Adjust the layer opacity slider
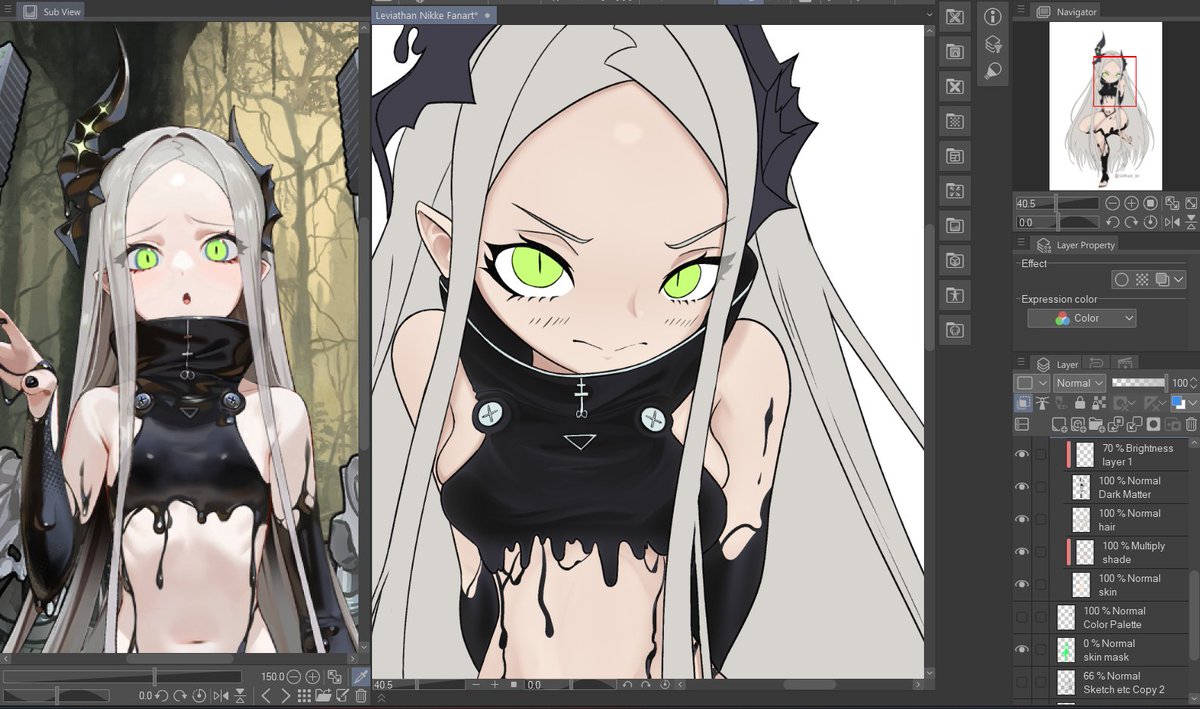Screen dimensions: 1200x709 point(1140,383)
